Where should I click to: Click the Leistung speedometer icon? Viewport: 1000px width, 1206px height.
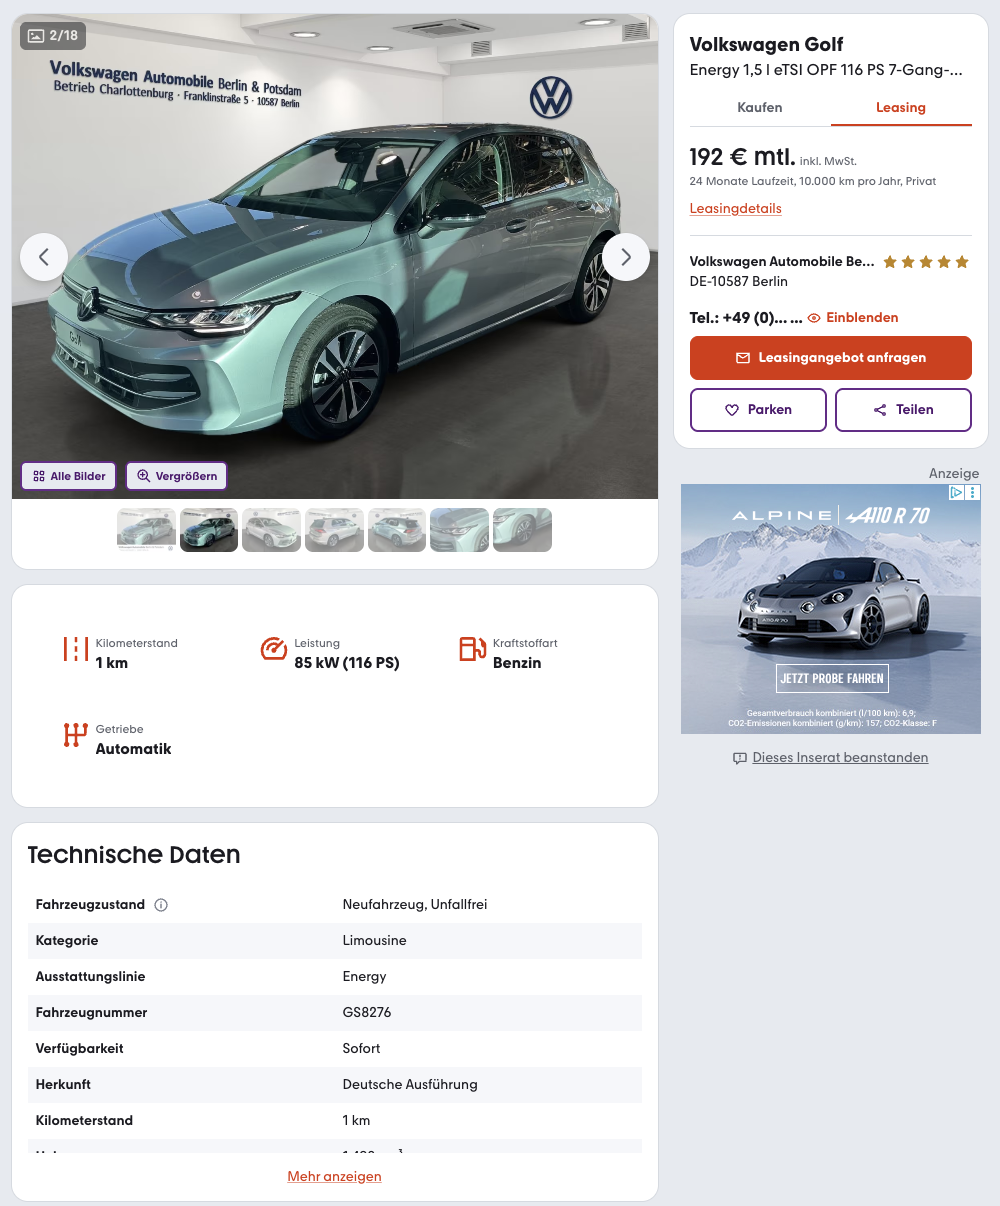[x=274, y=649]
